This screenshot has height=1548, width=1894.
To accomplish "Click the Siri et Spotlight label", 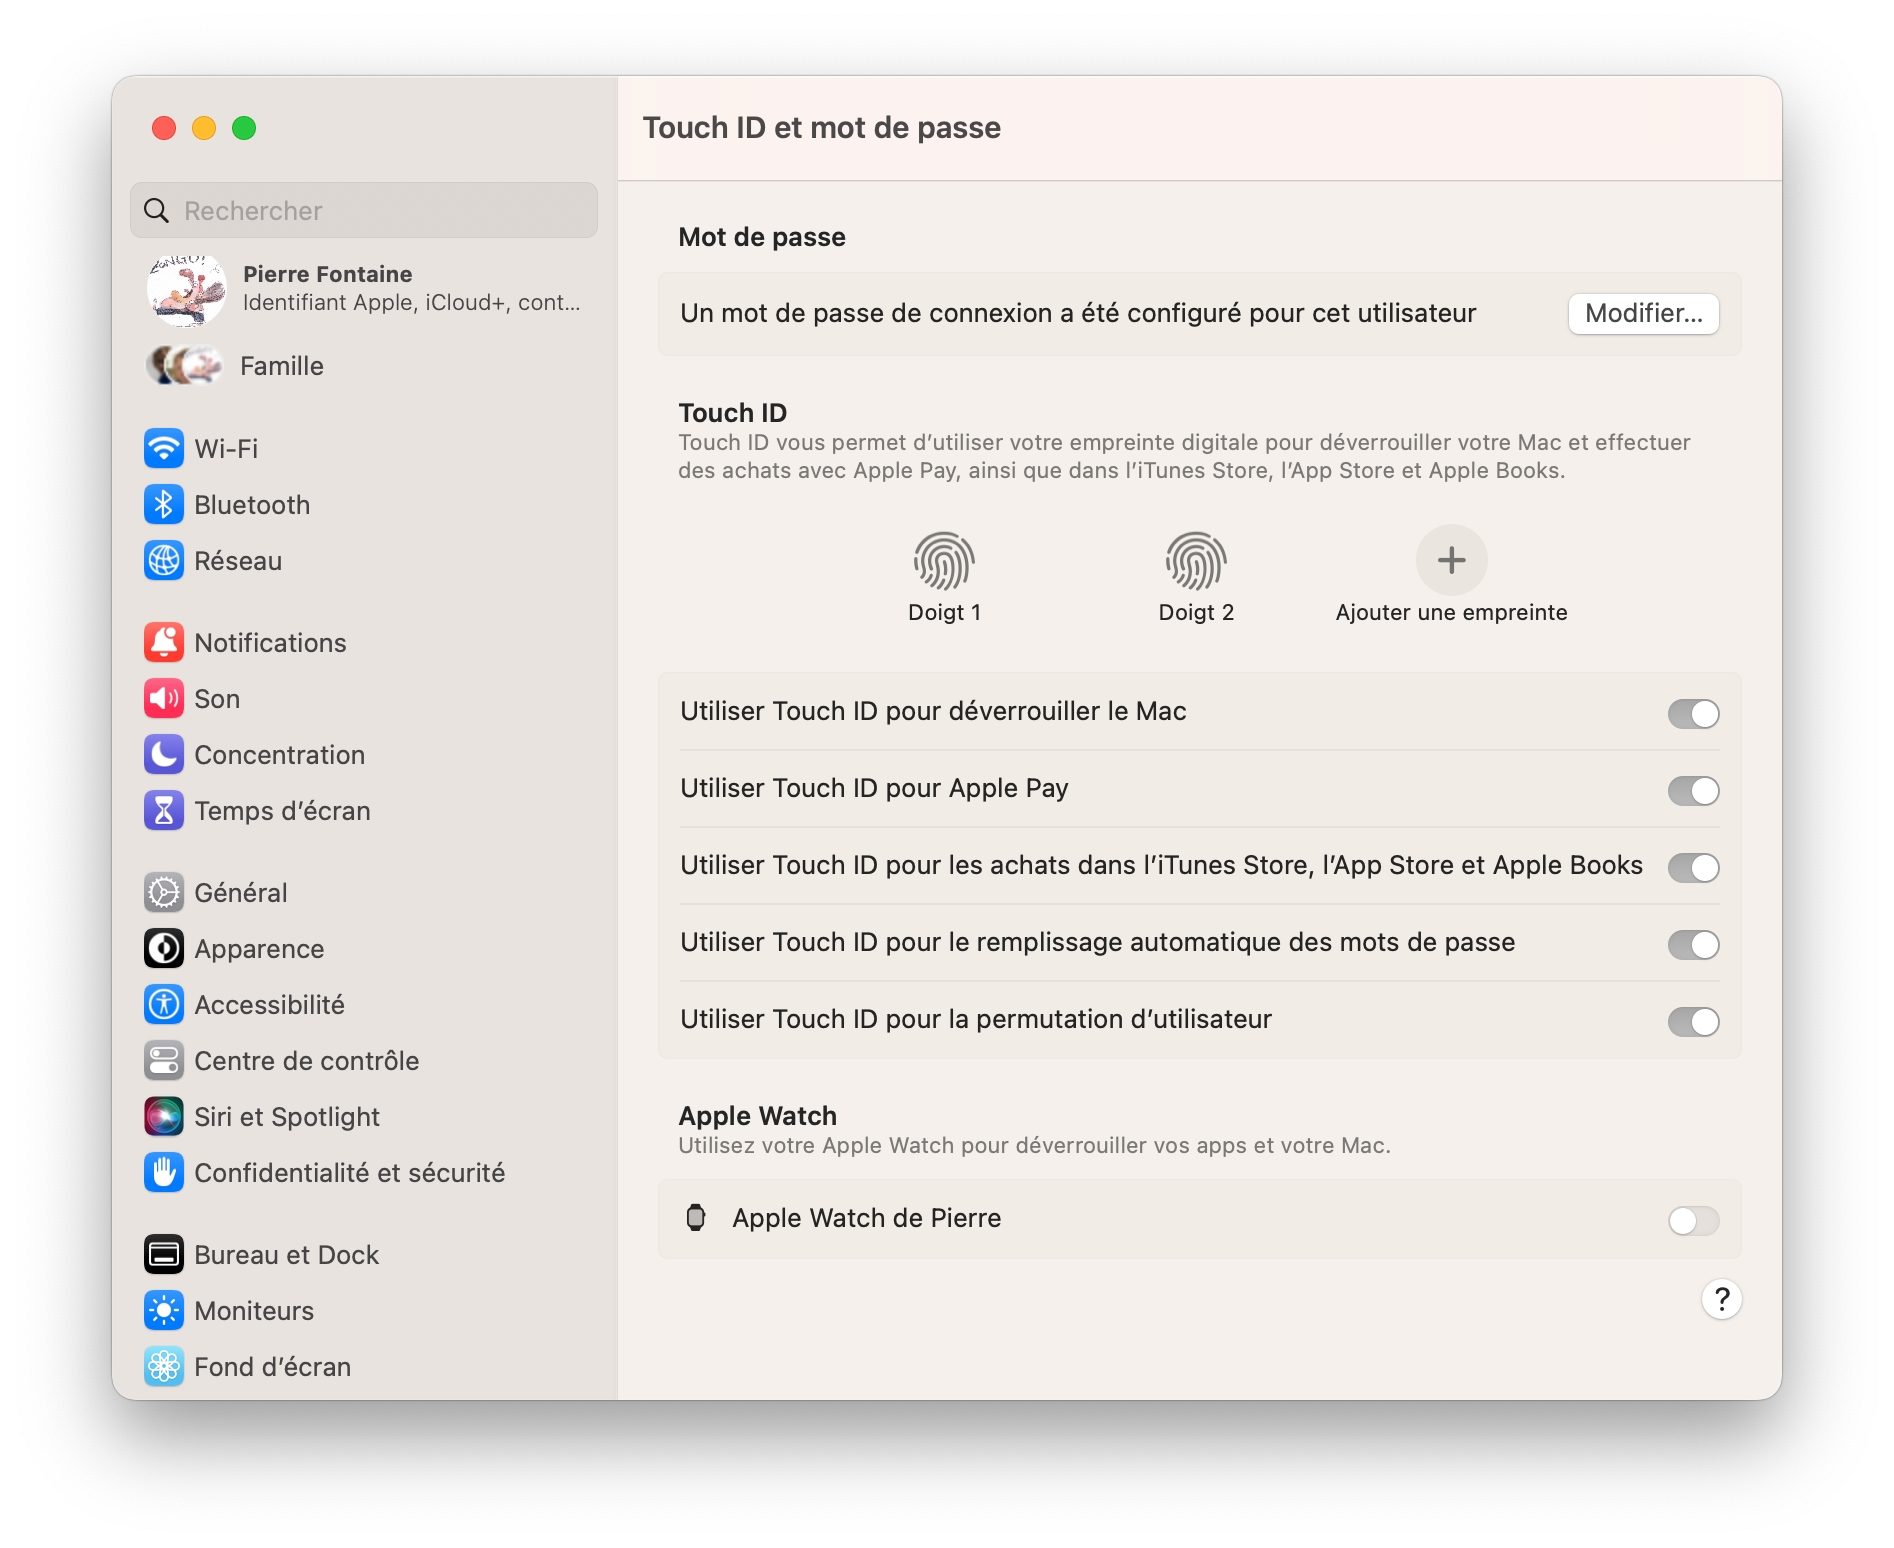I will pyautogui.click(x=287, y=1117).
